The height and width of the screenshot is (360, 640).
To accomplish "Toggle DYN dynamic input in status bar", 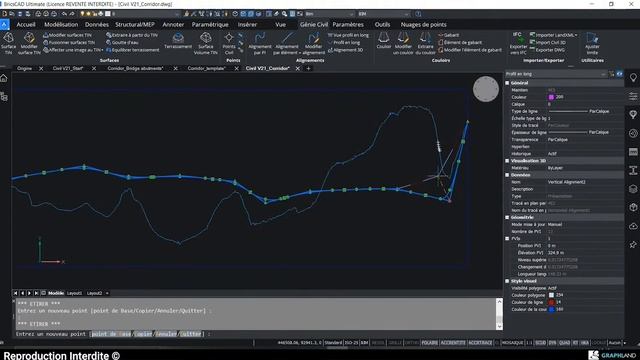I will pyautogui.click(x=552, y=343).
